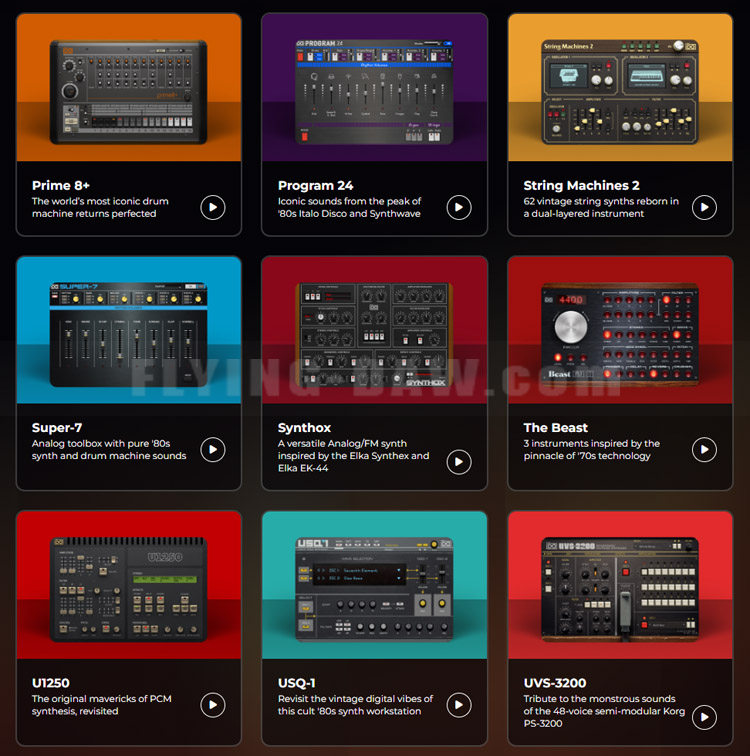
Task: Click the Program 24 title
Action: click(315, 186)
